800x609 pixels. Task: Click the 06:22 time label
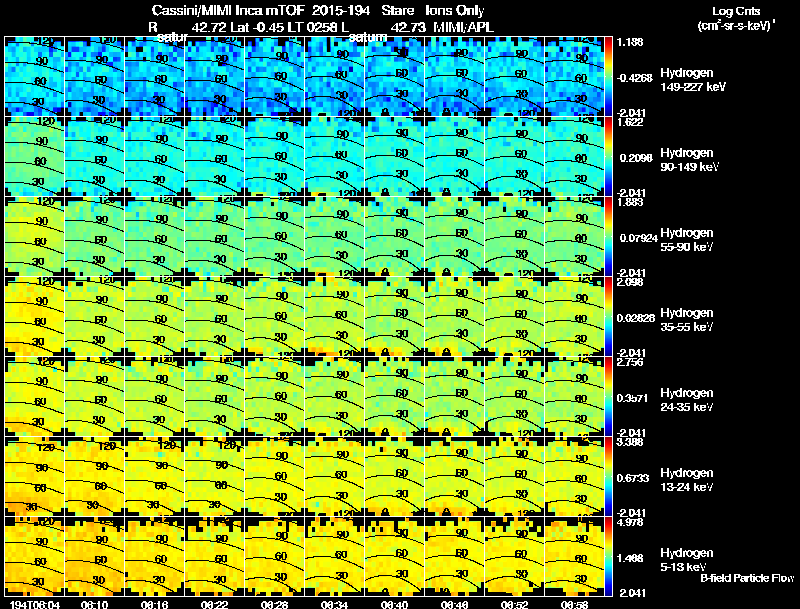click(214, 604)
